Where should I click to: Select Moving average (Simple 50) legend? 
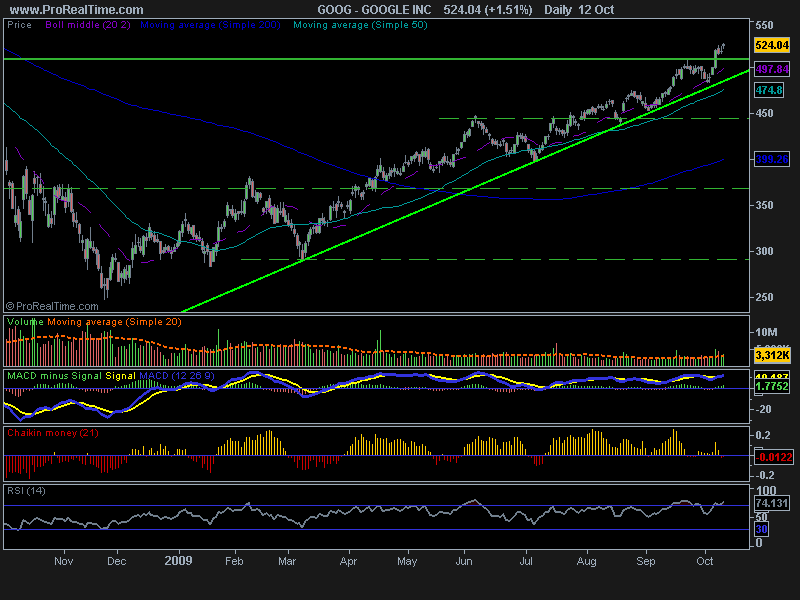(360, 24)
